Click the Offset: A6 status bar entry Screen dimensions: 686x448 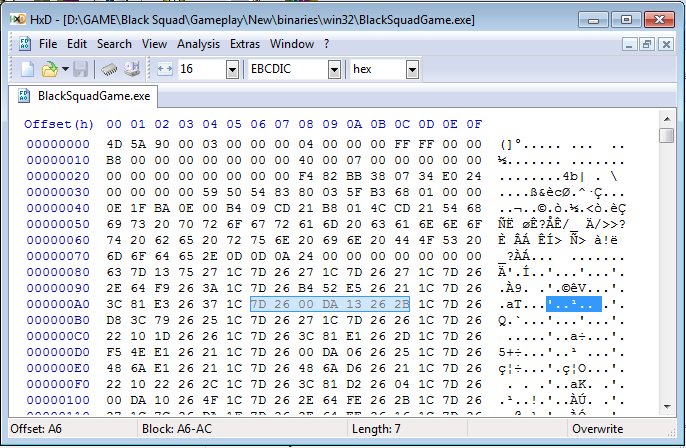pos(36,429)
